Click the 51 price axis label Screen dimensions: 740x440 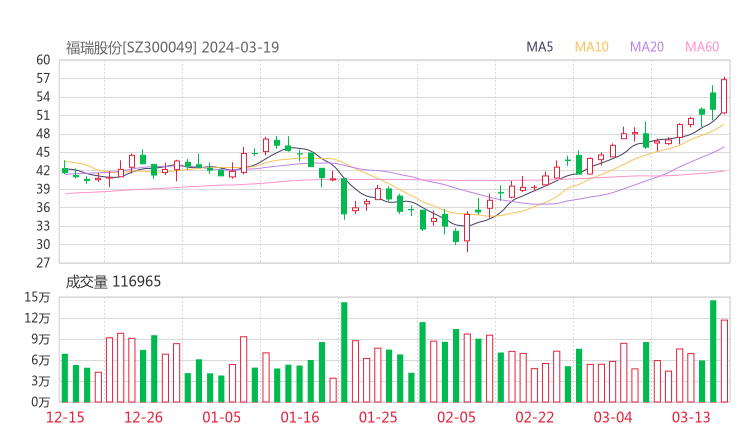click(x=43, y=115)
